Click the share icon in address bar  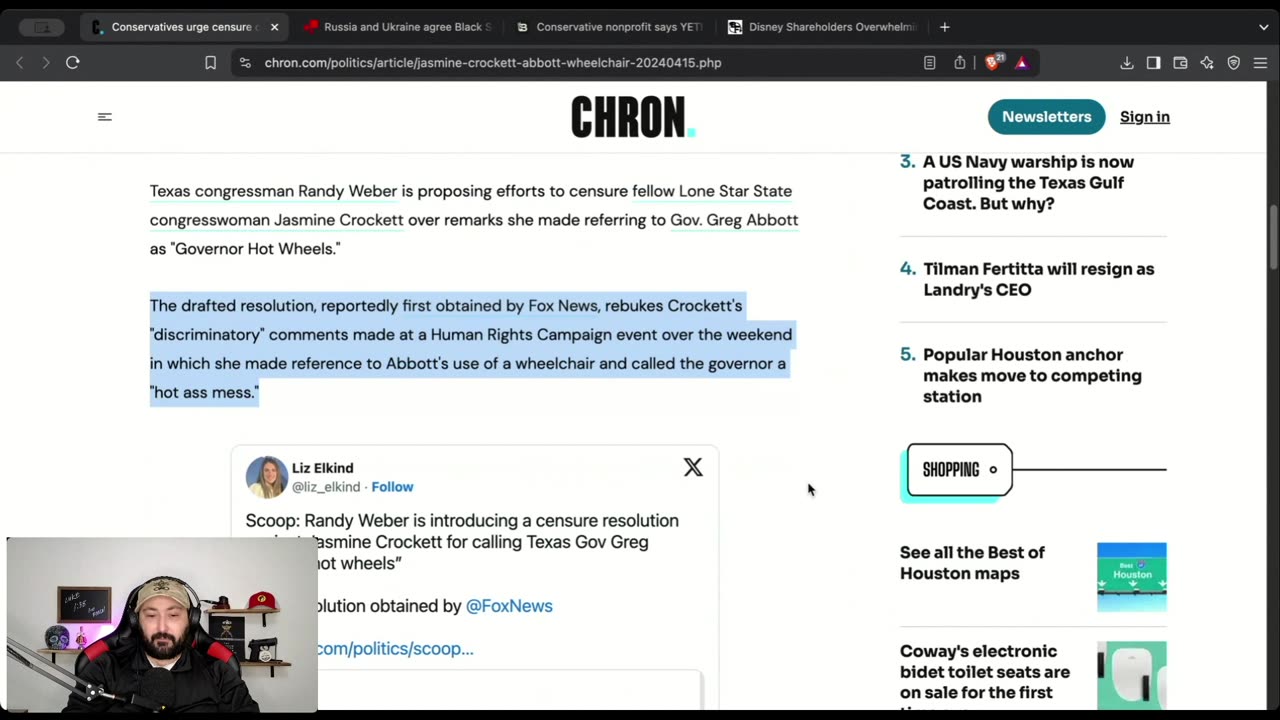(x=959, y=62)
